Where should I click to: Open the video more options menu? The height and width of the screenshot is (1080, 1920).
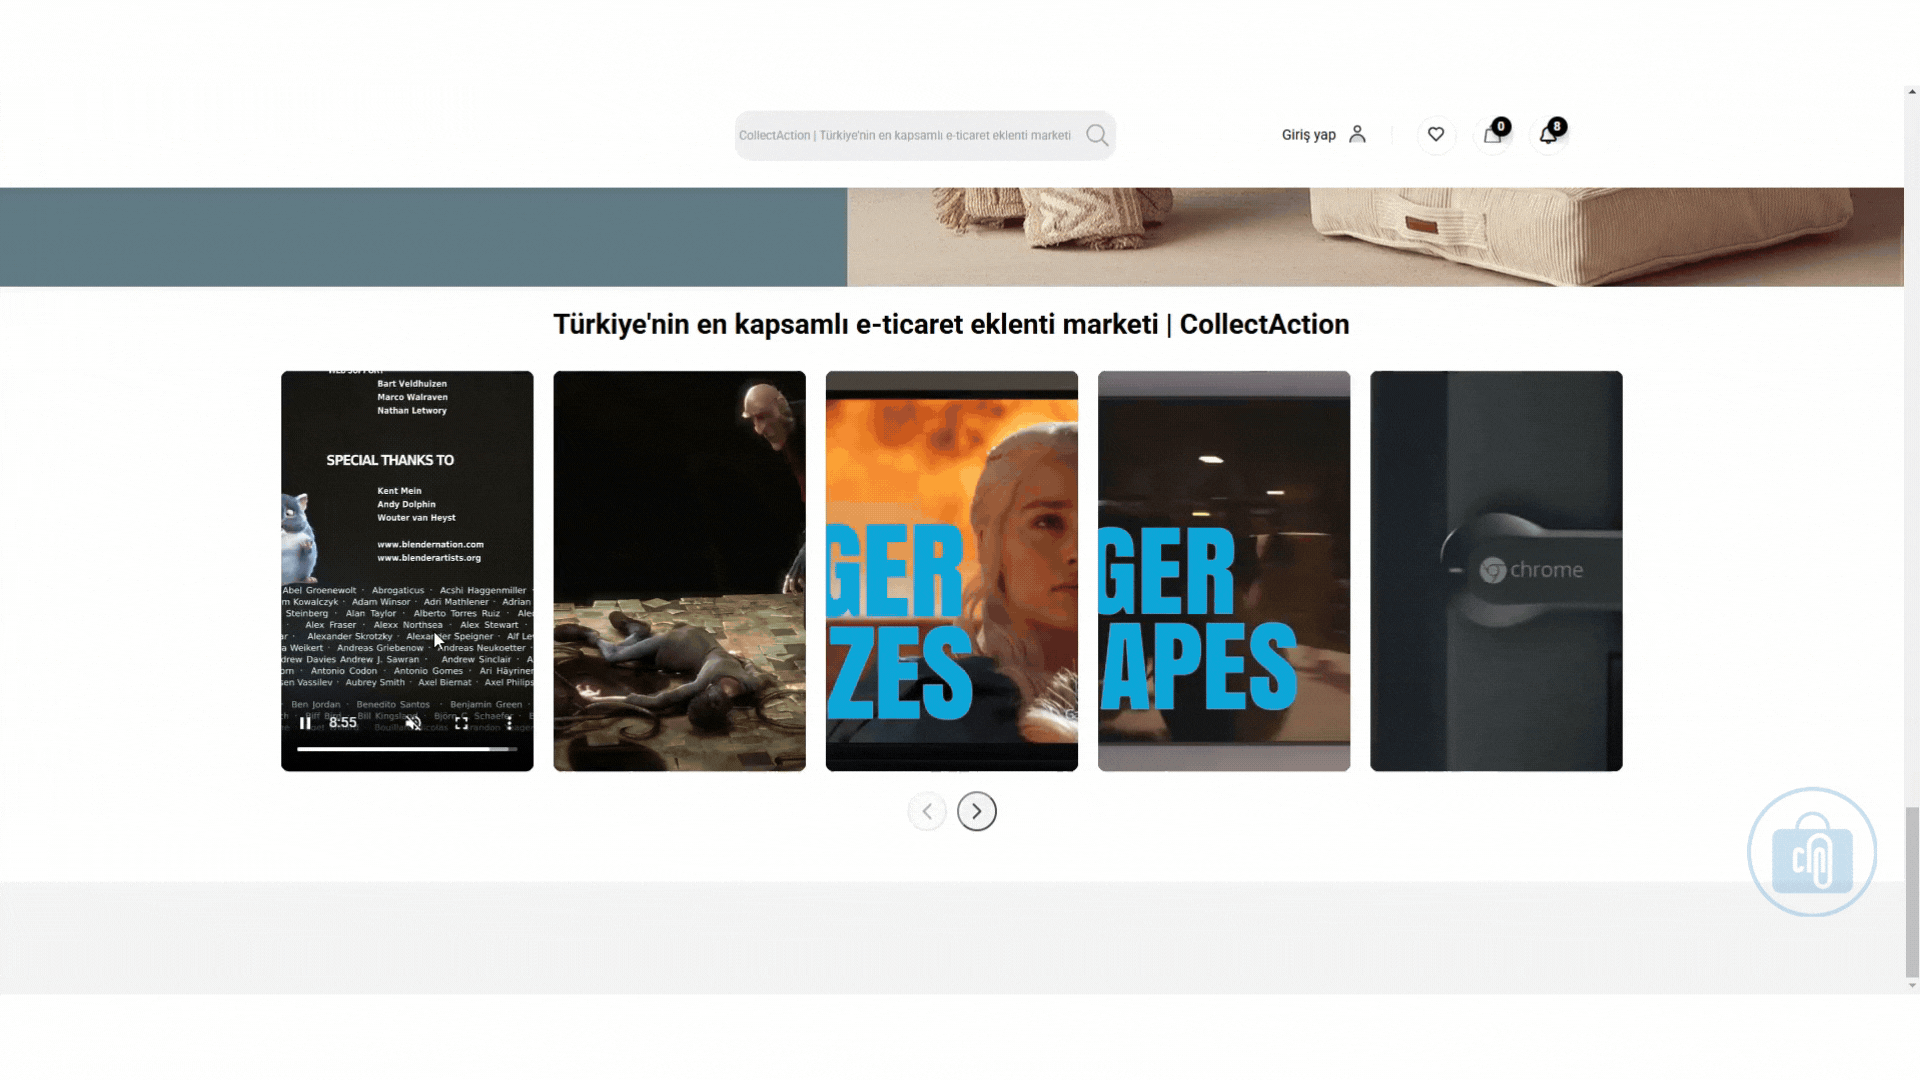(x=509, y=723)
